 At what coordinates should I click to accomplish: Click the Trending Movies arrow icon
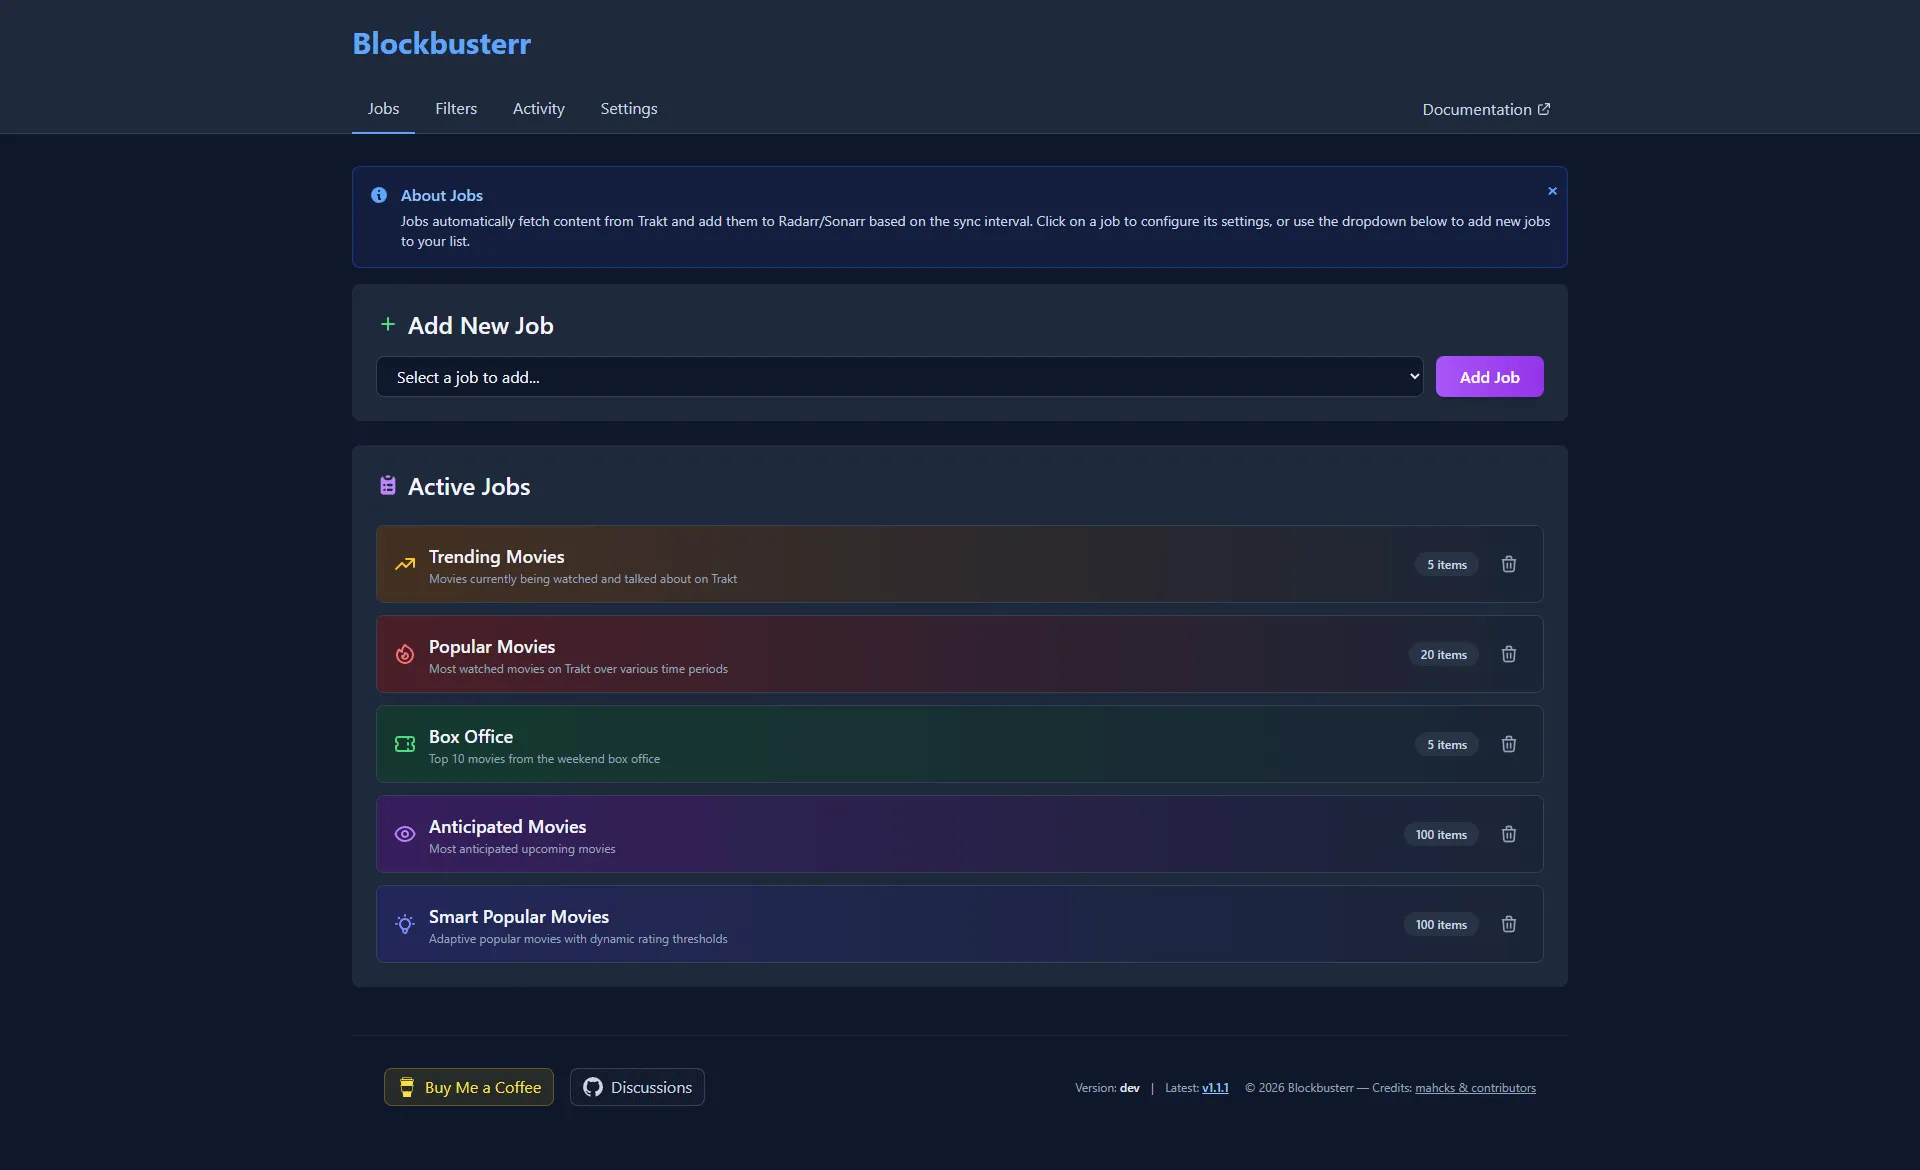[404, 565]
